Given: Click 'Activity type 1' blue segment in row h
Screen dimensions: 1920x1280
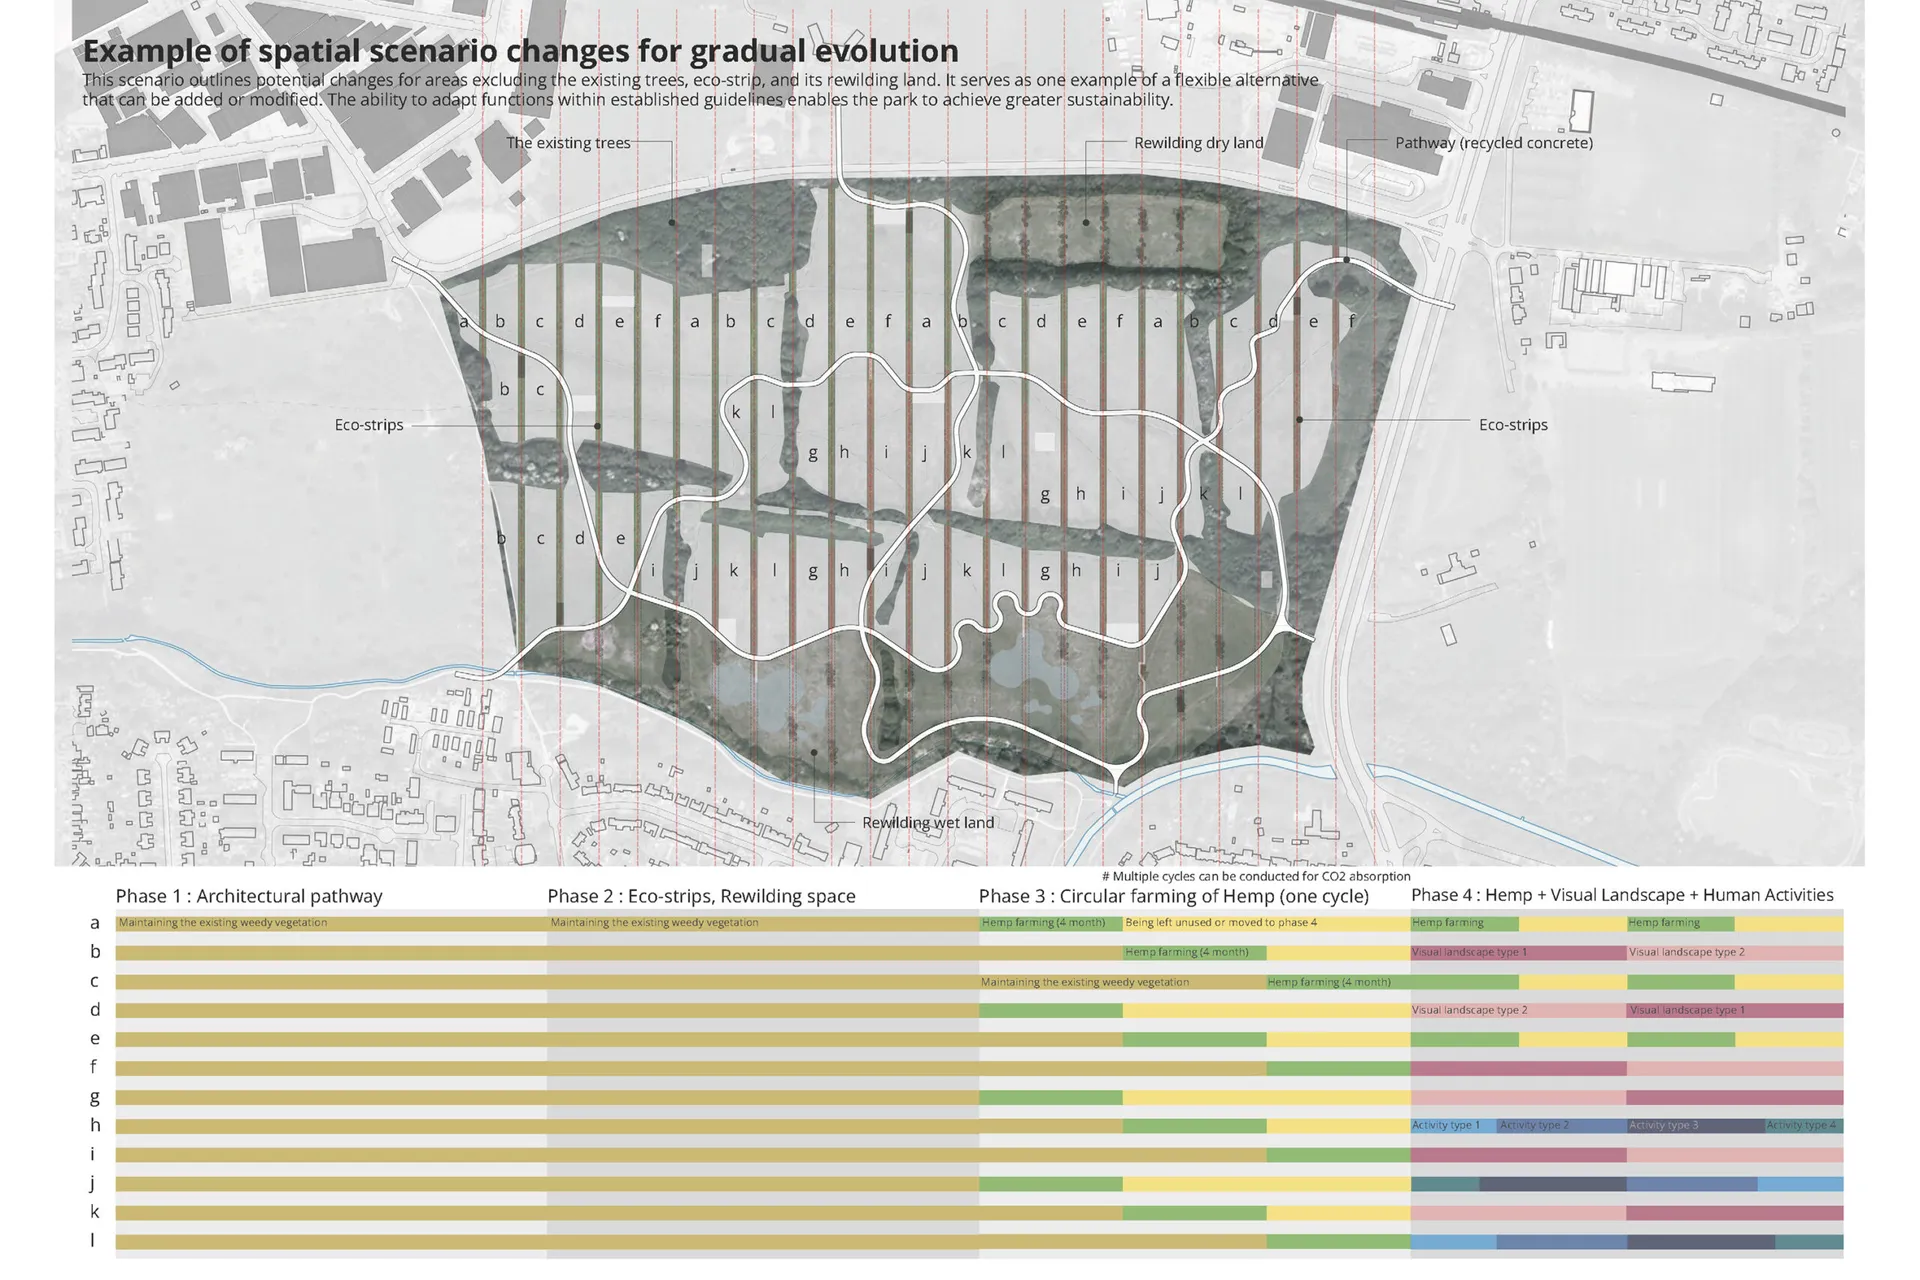Looking at the screenshot, I should click(1452, 1125).
